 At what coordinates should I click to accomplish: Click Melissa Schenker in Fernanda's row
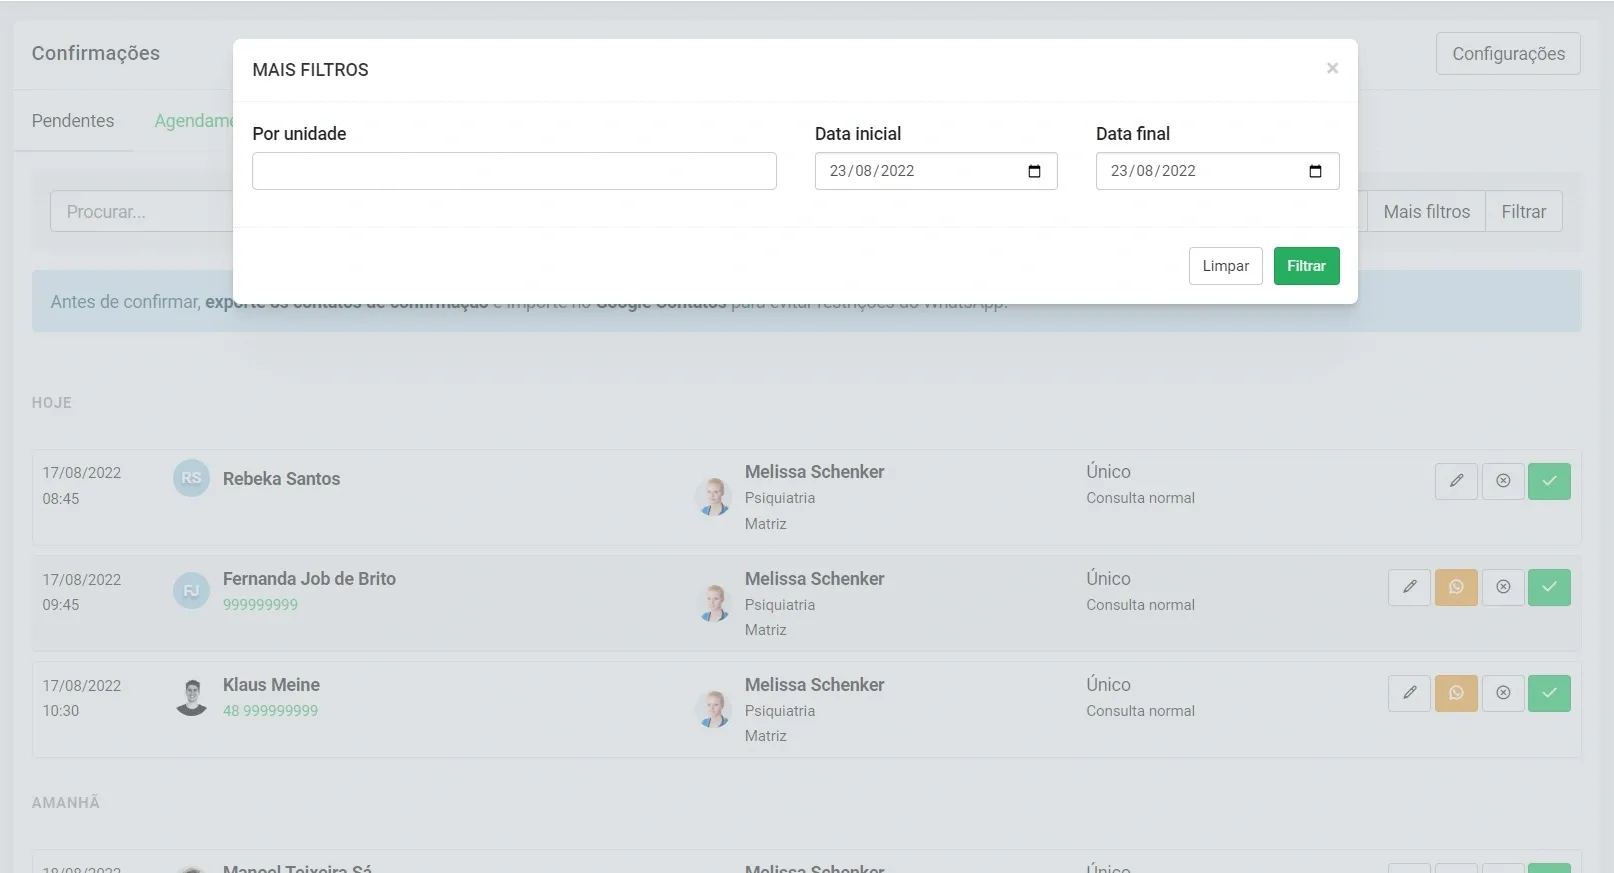coord(814,579)
